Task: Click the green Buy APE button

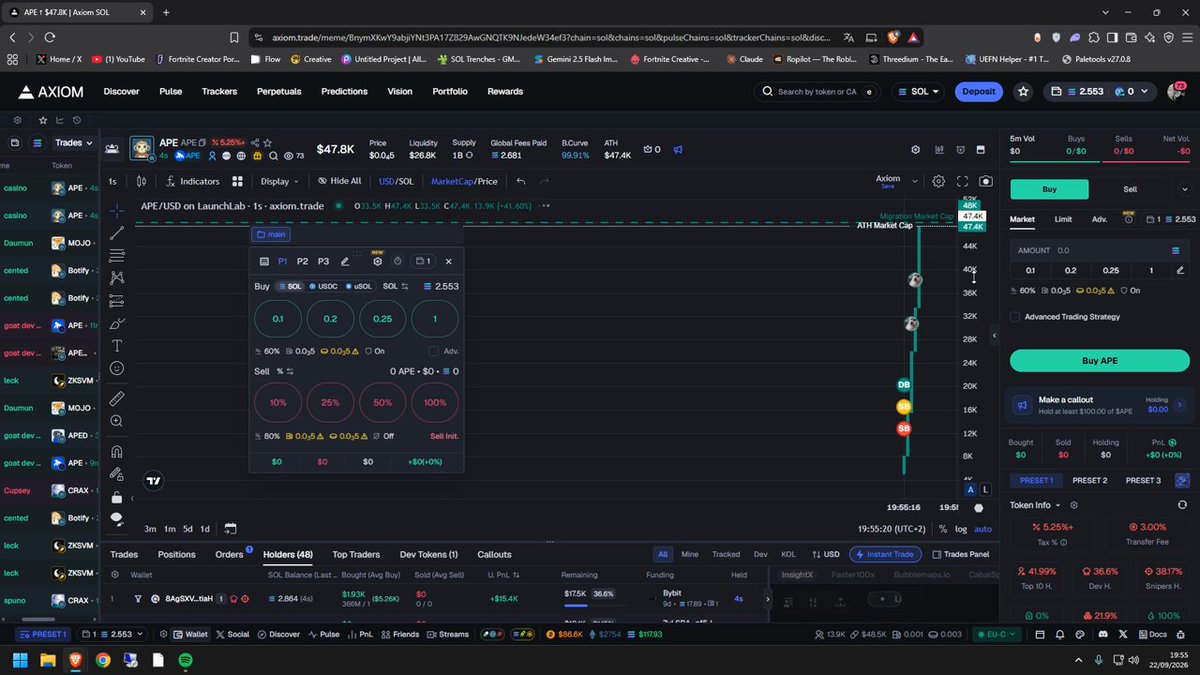Action: 1101,361
